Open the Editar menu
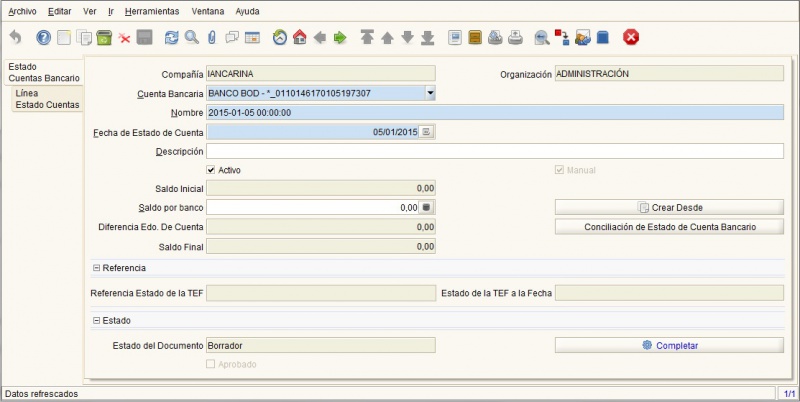 tap(60, 11)
